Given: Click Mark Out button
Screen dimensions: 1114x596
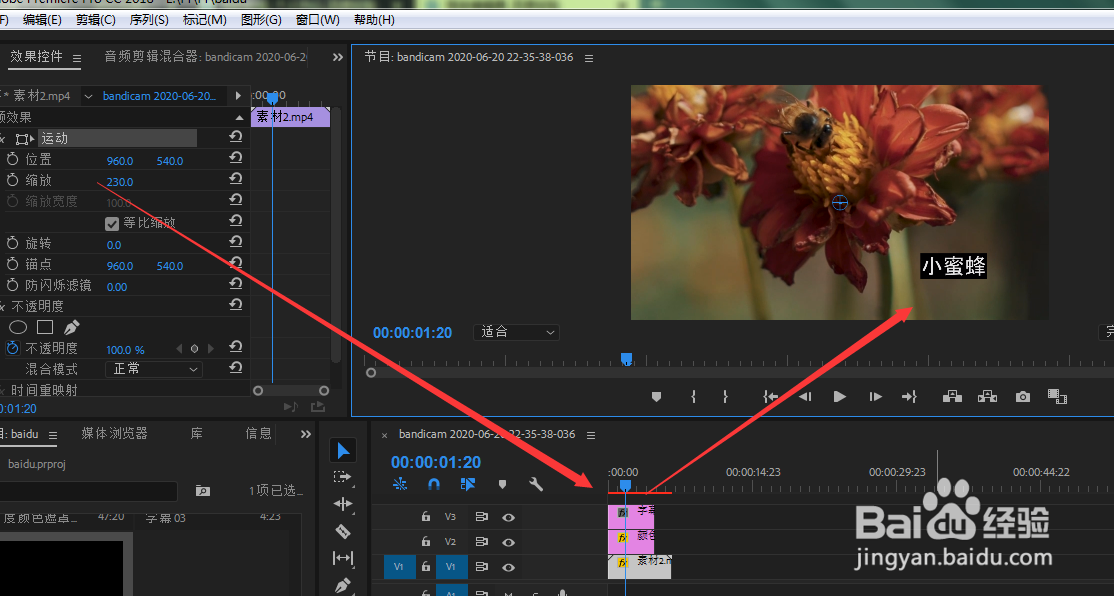Looking at the screenshot, I should tap(725, 397).
